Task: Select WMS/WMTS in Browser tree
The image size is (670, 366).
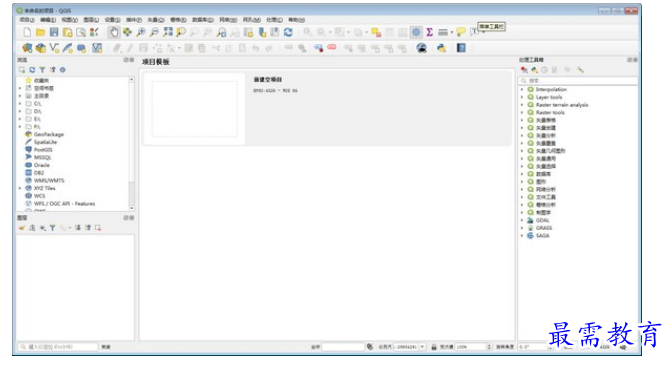Action: 49,181
